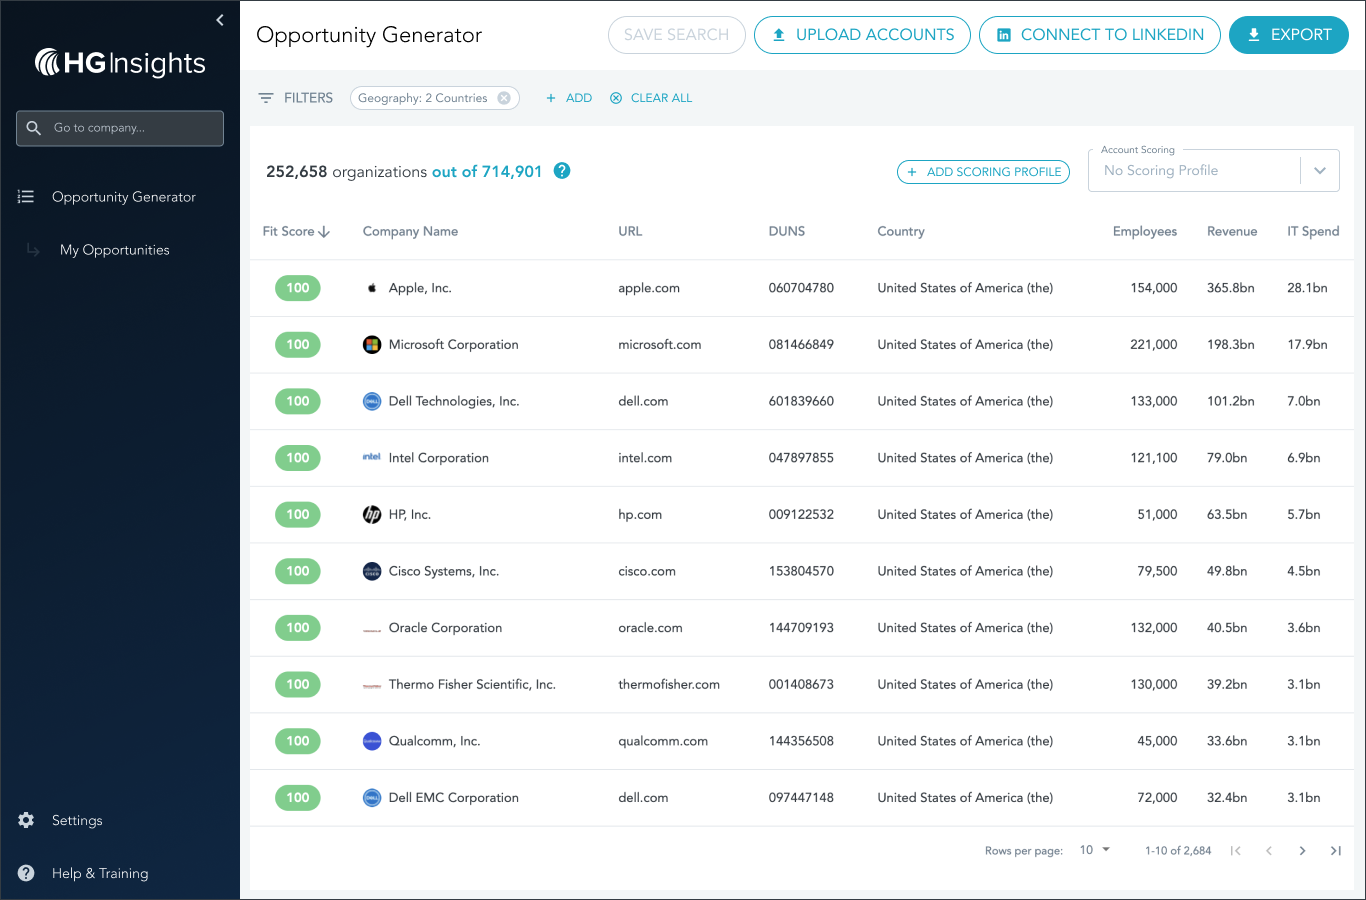Sort by the Fit Score column

(x=296, y=231)
